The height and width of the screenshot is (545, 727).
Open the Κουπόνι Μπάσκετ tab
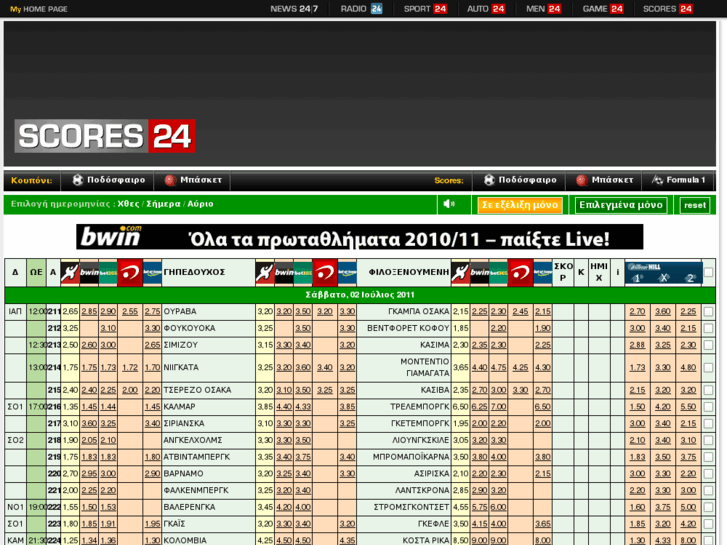tap(192, 180)
